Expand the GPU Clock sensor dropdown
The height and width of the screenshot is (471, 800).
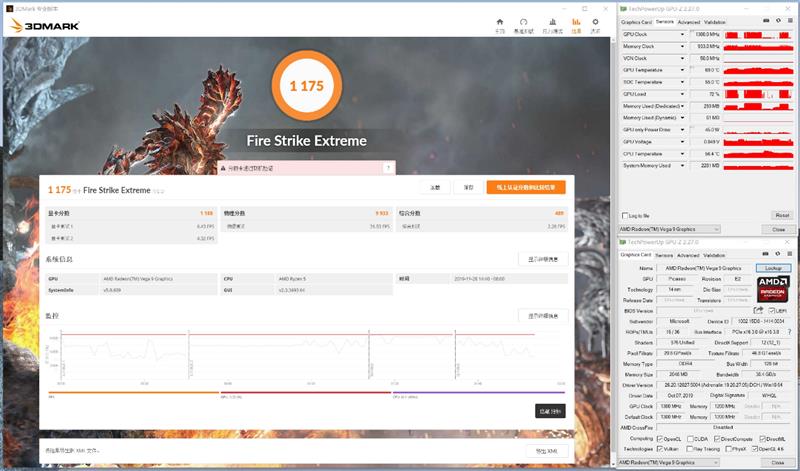pyautogui.click(x=683, y=35)
